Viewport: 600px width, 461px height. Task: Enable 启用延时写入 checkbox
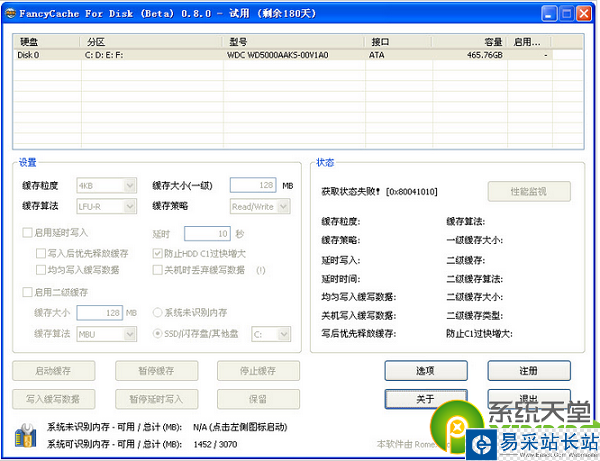(x=27, y=233)
